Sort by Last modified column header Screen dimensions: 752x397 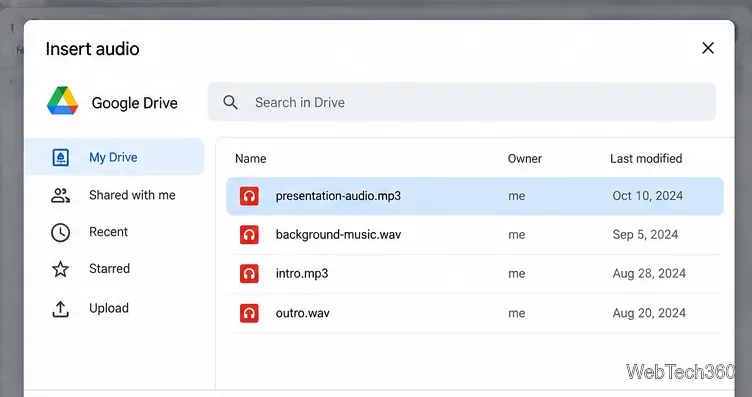click(646, 159)
